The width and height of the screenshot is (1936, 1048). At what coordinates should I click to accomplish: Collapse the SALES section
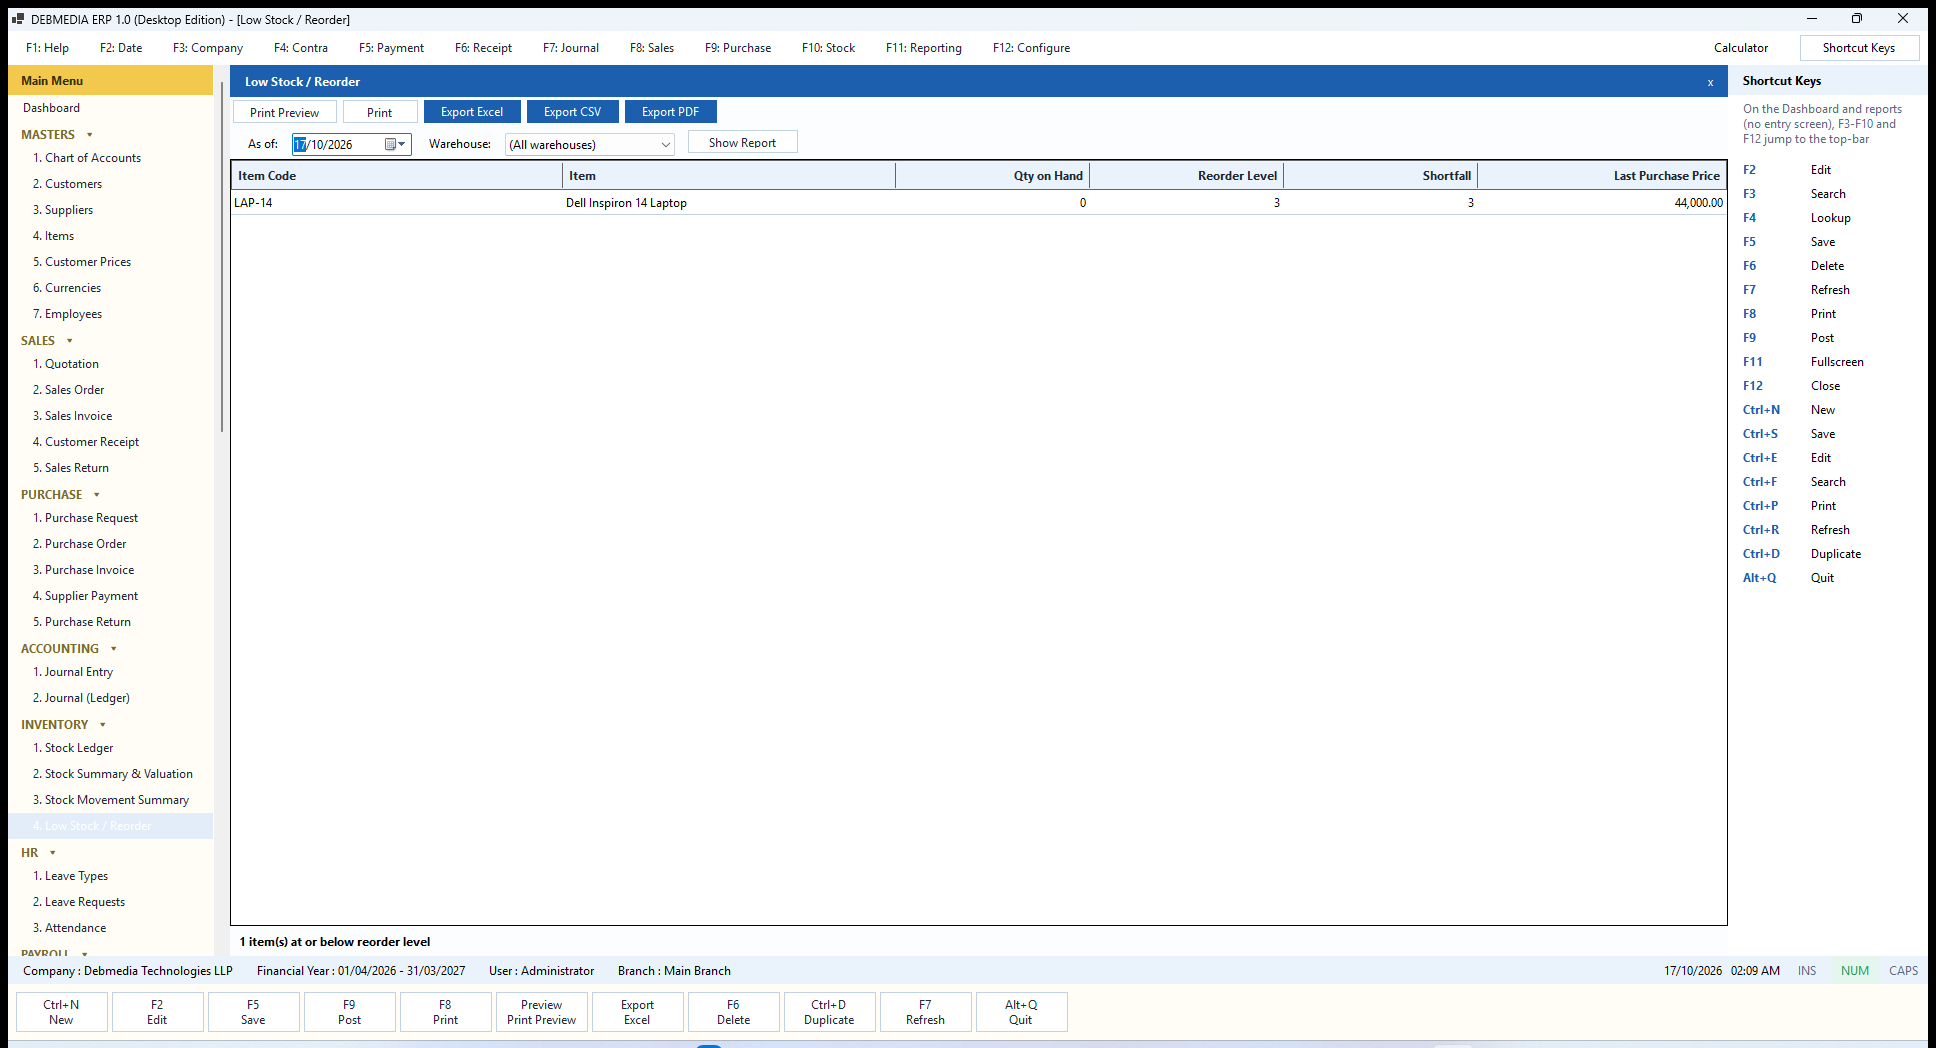[x=70, y=341]
